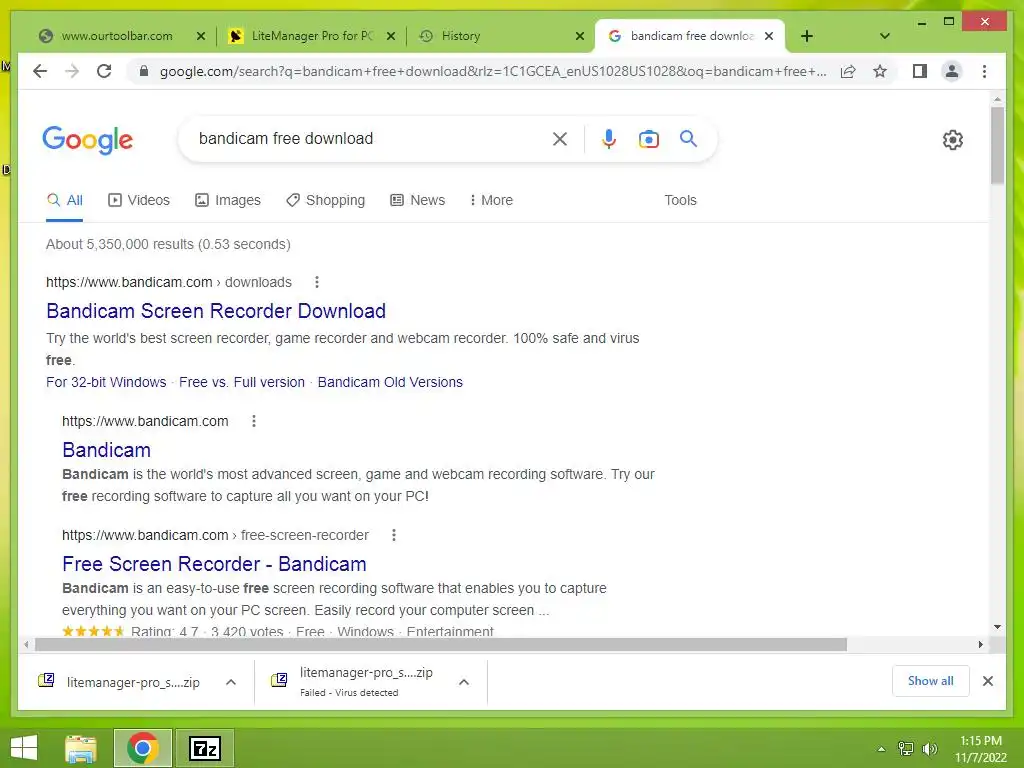This screenshot has height=768, width=1024.
Task: Open a new browser tab
Action: point(807,36)
